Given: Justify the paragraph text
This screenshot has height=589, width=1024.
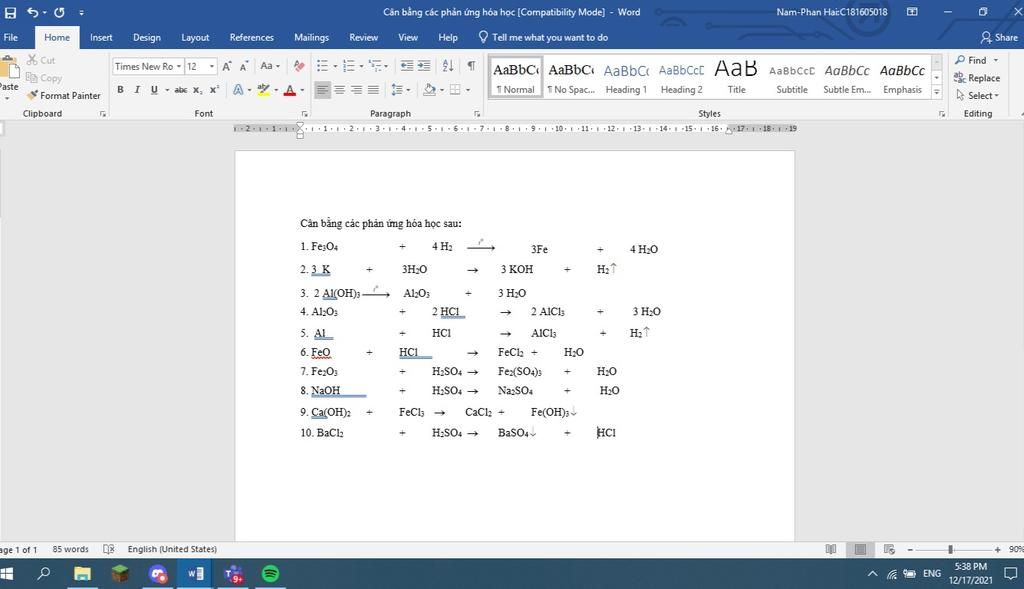Looking at the screenshot, I should (374, 89).
